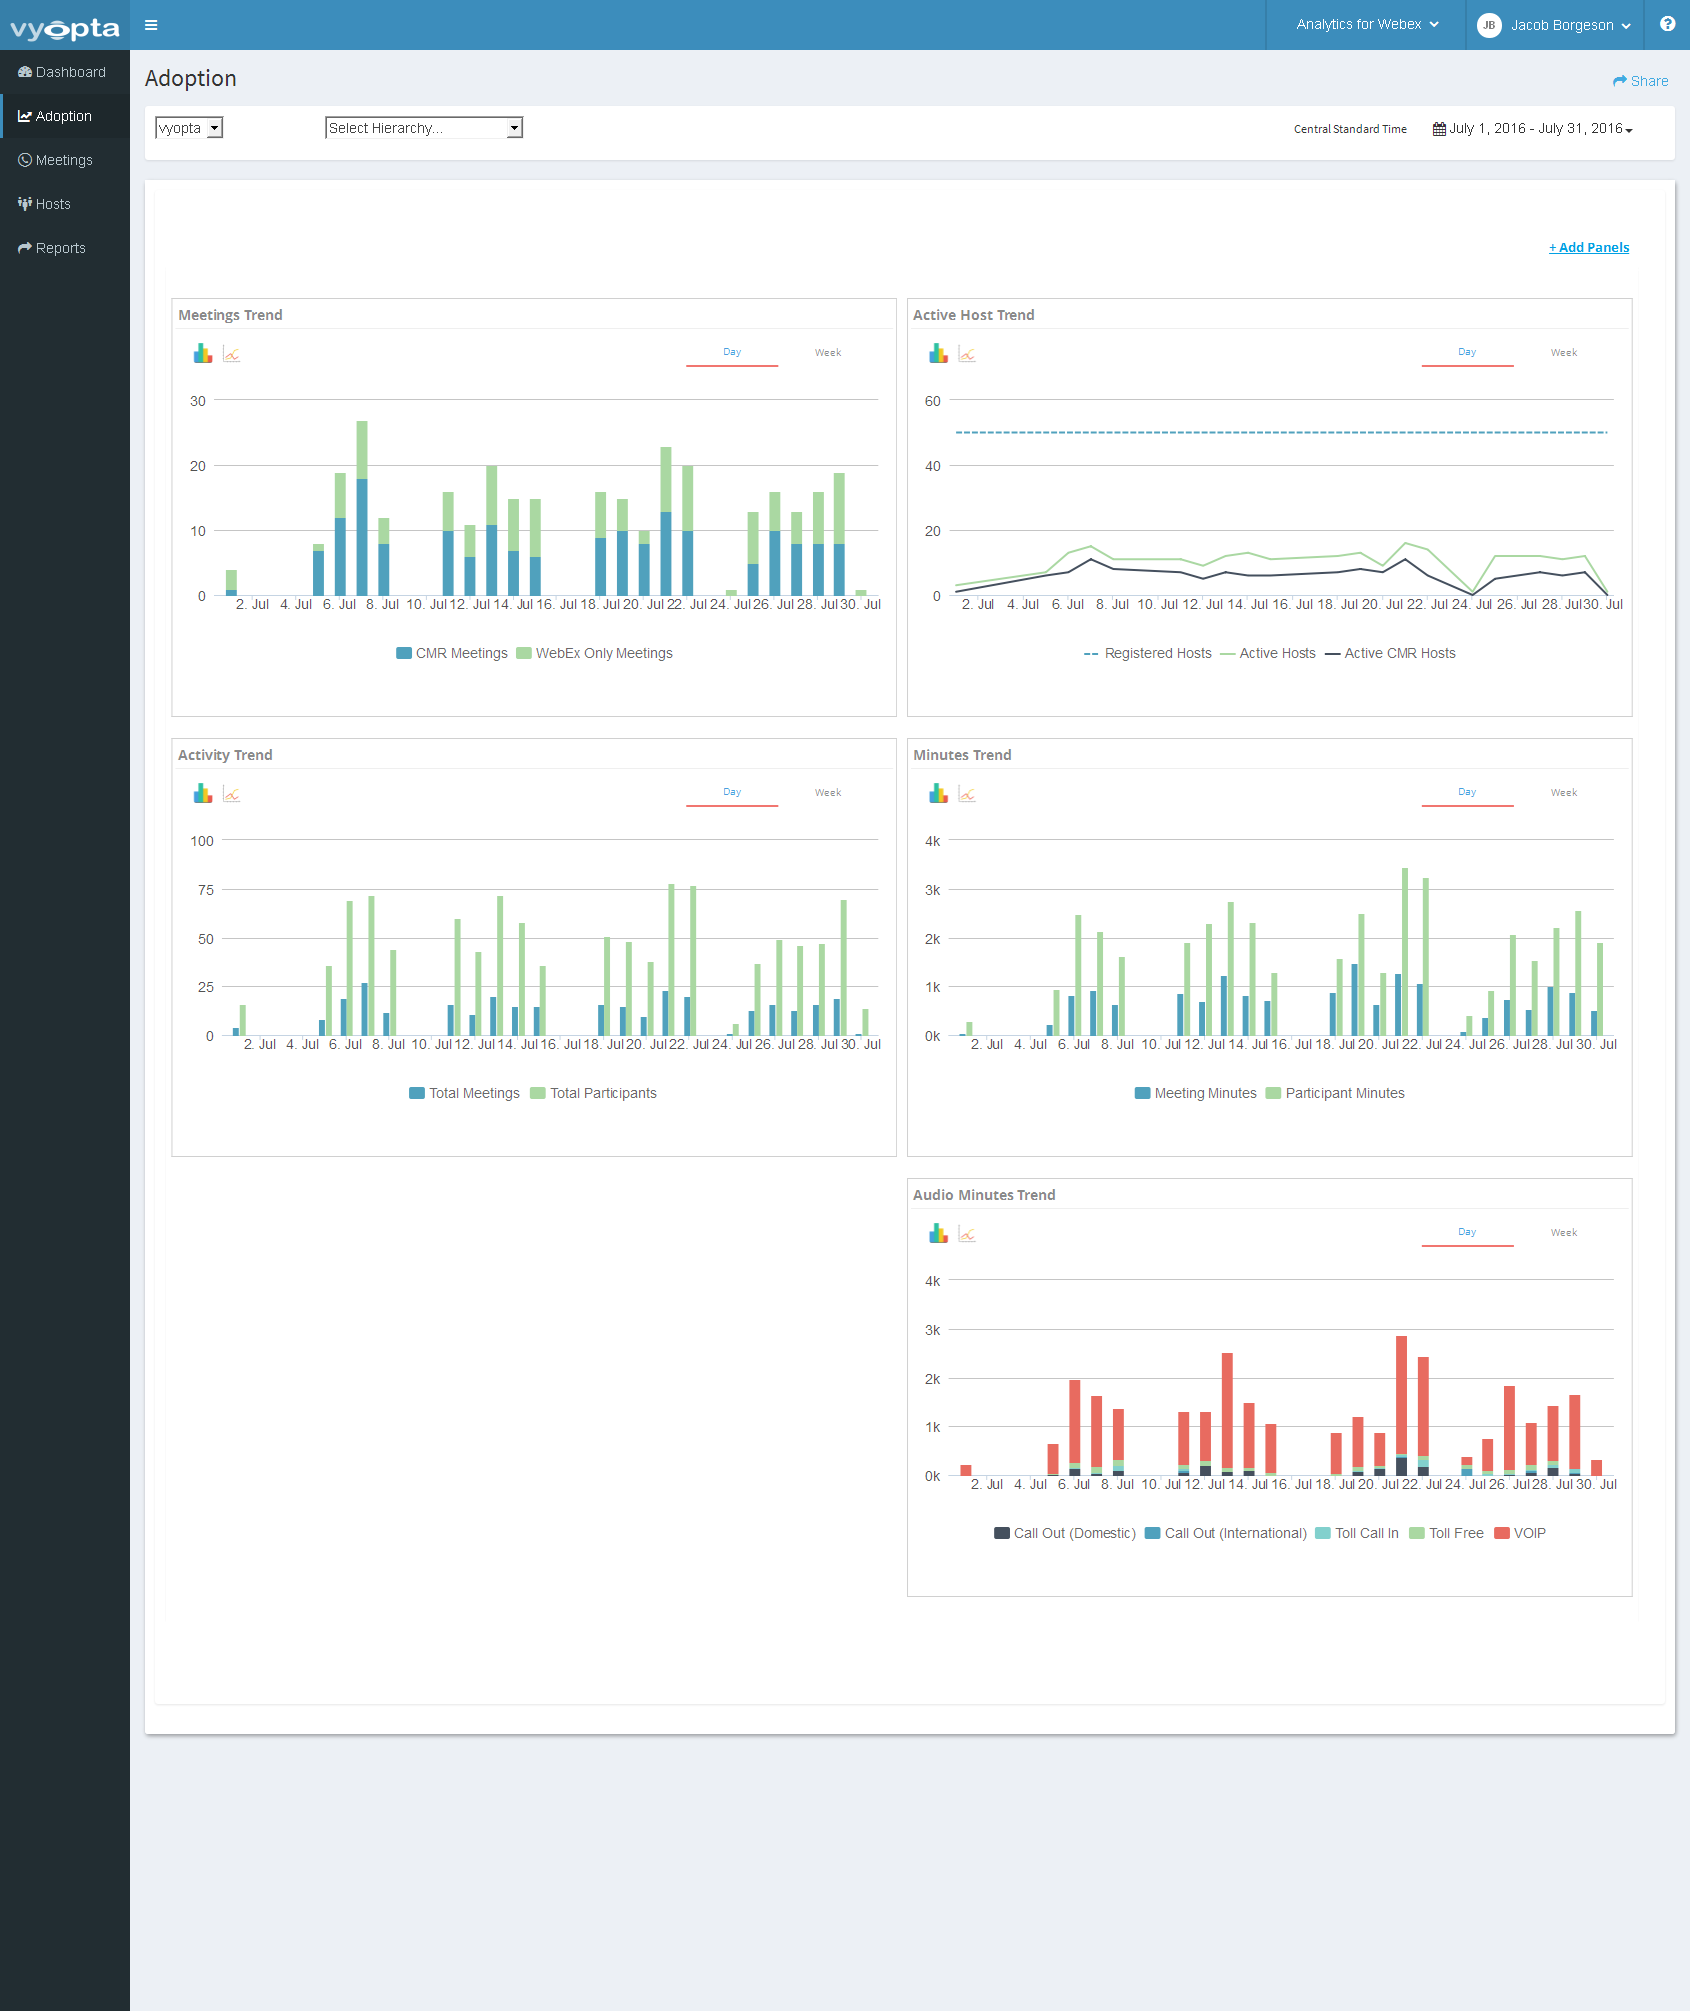Screen dimensions: 1690x2011
Task: Click the Minutes Trend panel title
Action: [x=962, y=755]
